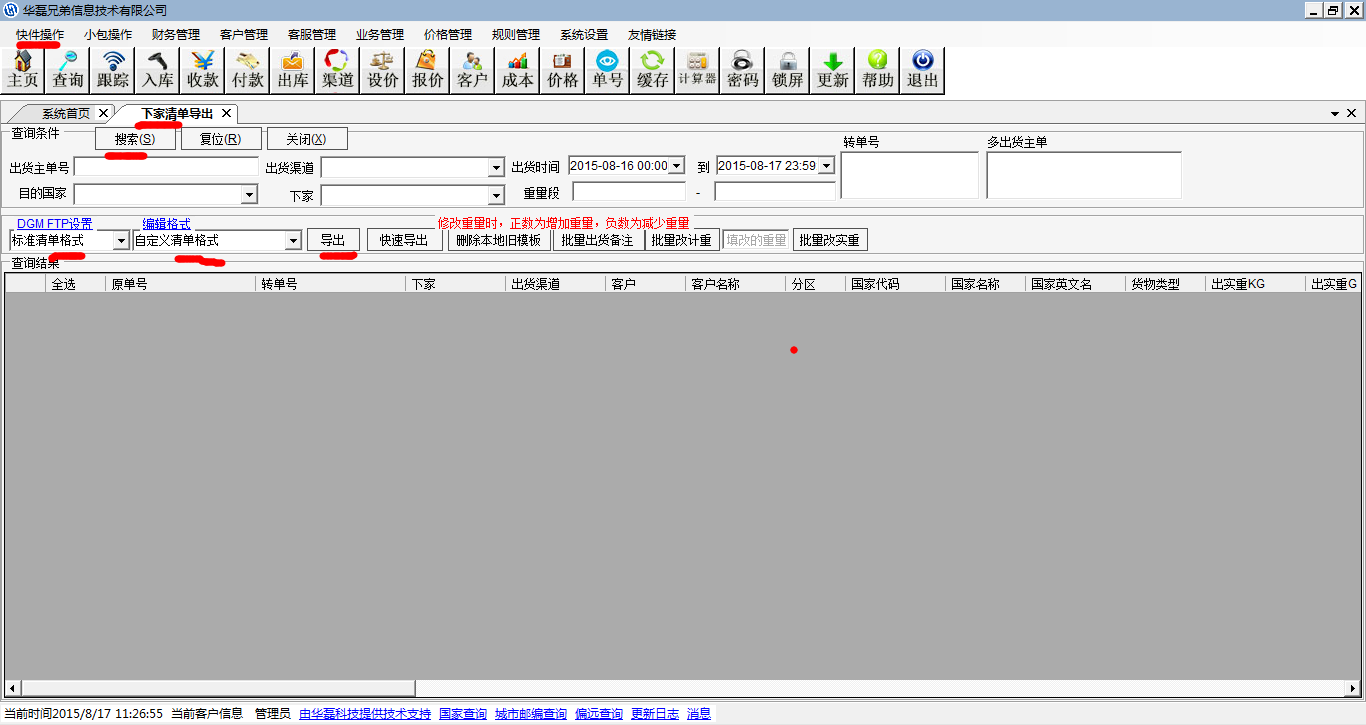Switch to the 系统首页 tab

66,113
